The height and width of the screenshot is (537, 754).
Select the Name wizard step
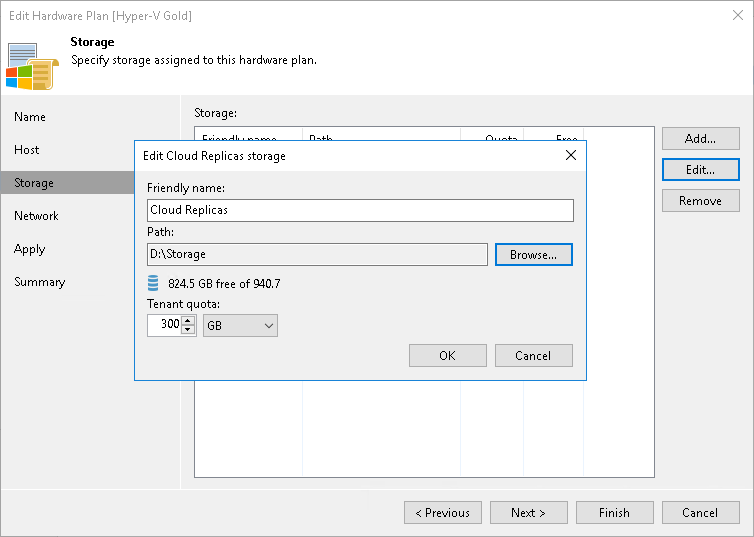click(x=30, y=117)
